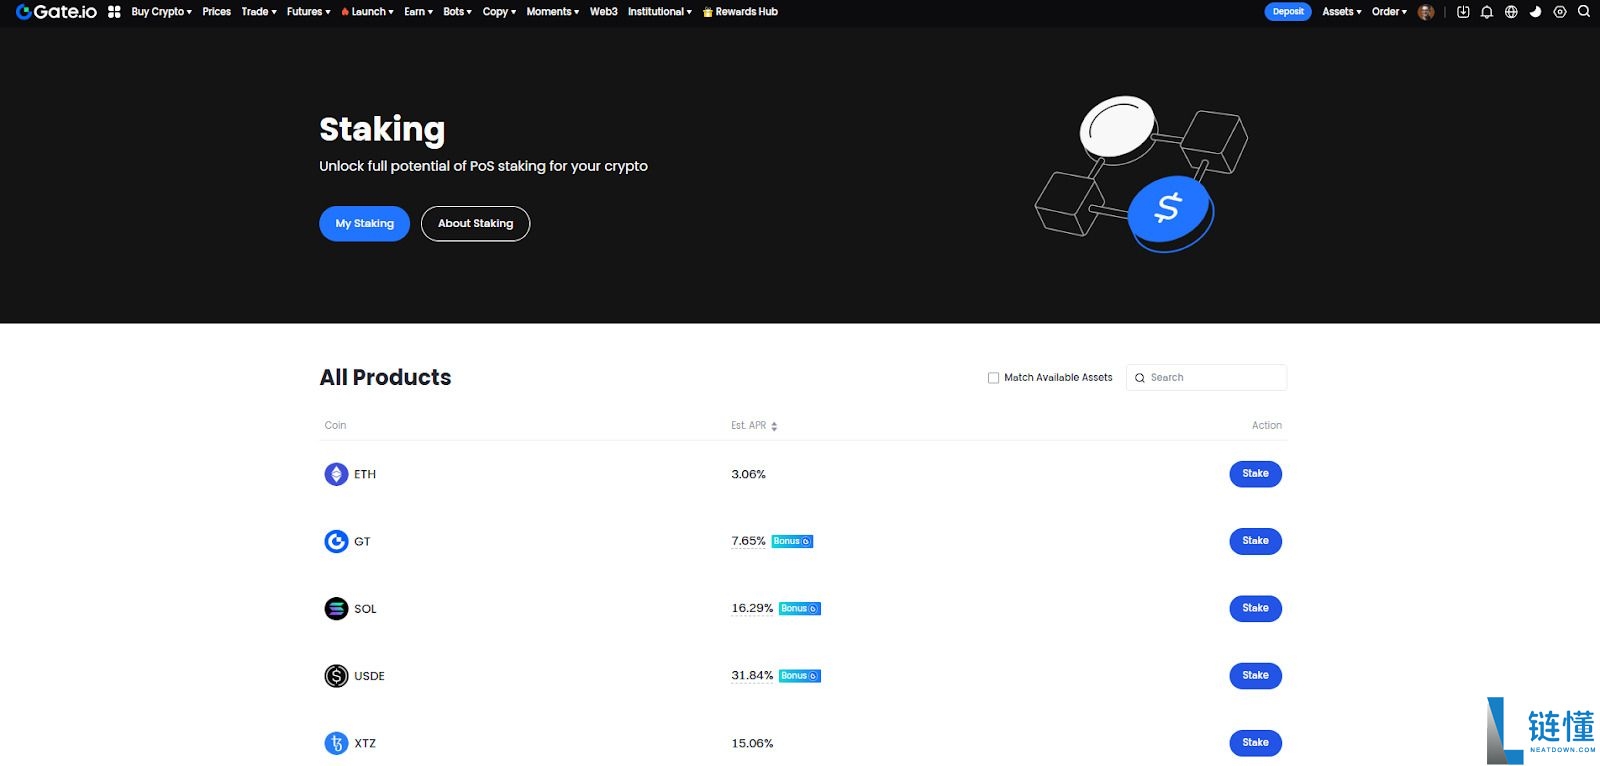Image resolution: width=1600 pixels, height=766 pixels.
Task: Open Rewards Hub
Action: click(x=740, y=12)
